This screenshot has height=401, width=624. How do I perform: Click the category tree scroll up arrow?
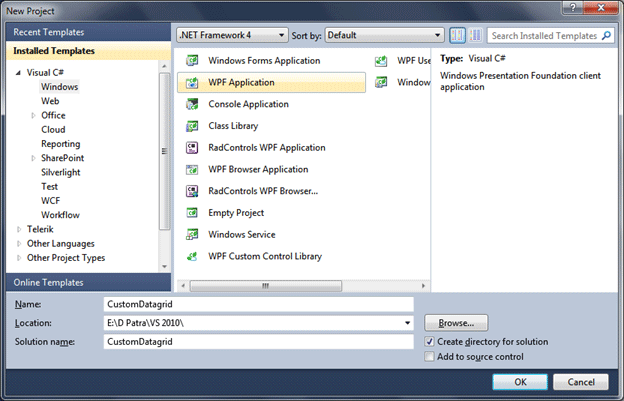pyautogui.click(x=164, y=66)
